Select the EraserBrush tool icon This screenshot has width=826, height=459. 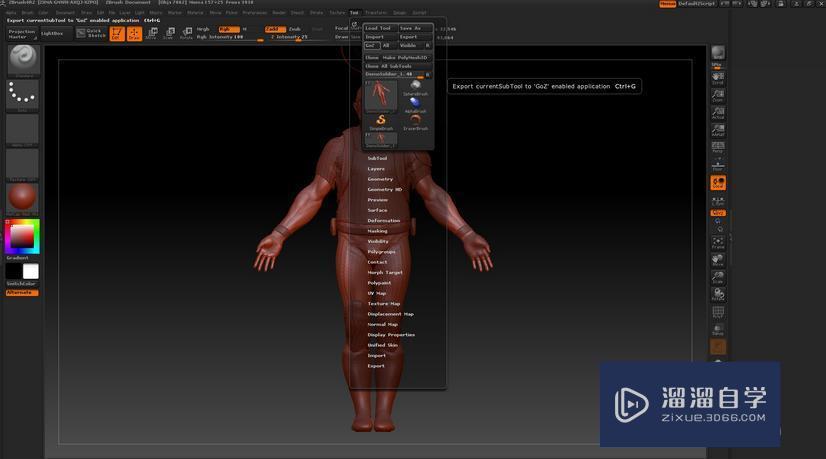click(415, 121)
